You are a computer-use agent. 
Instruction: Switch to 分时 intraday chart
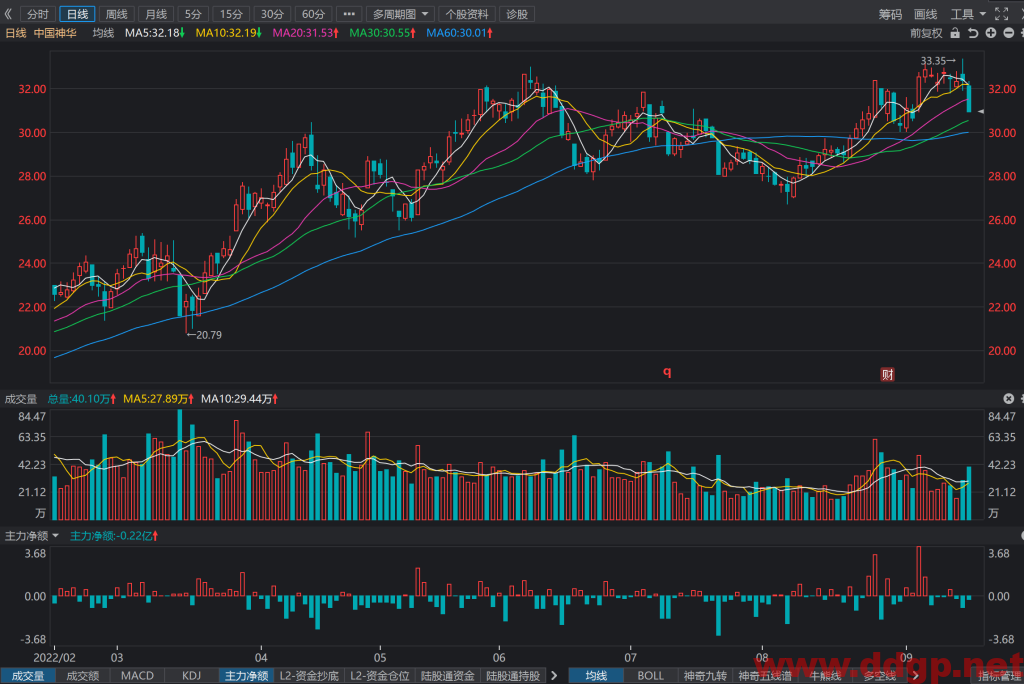click(x=38, y=14)
